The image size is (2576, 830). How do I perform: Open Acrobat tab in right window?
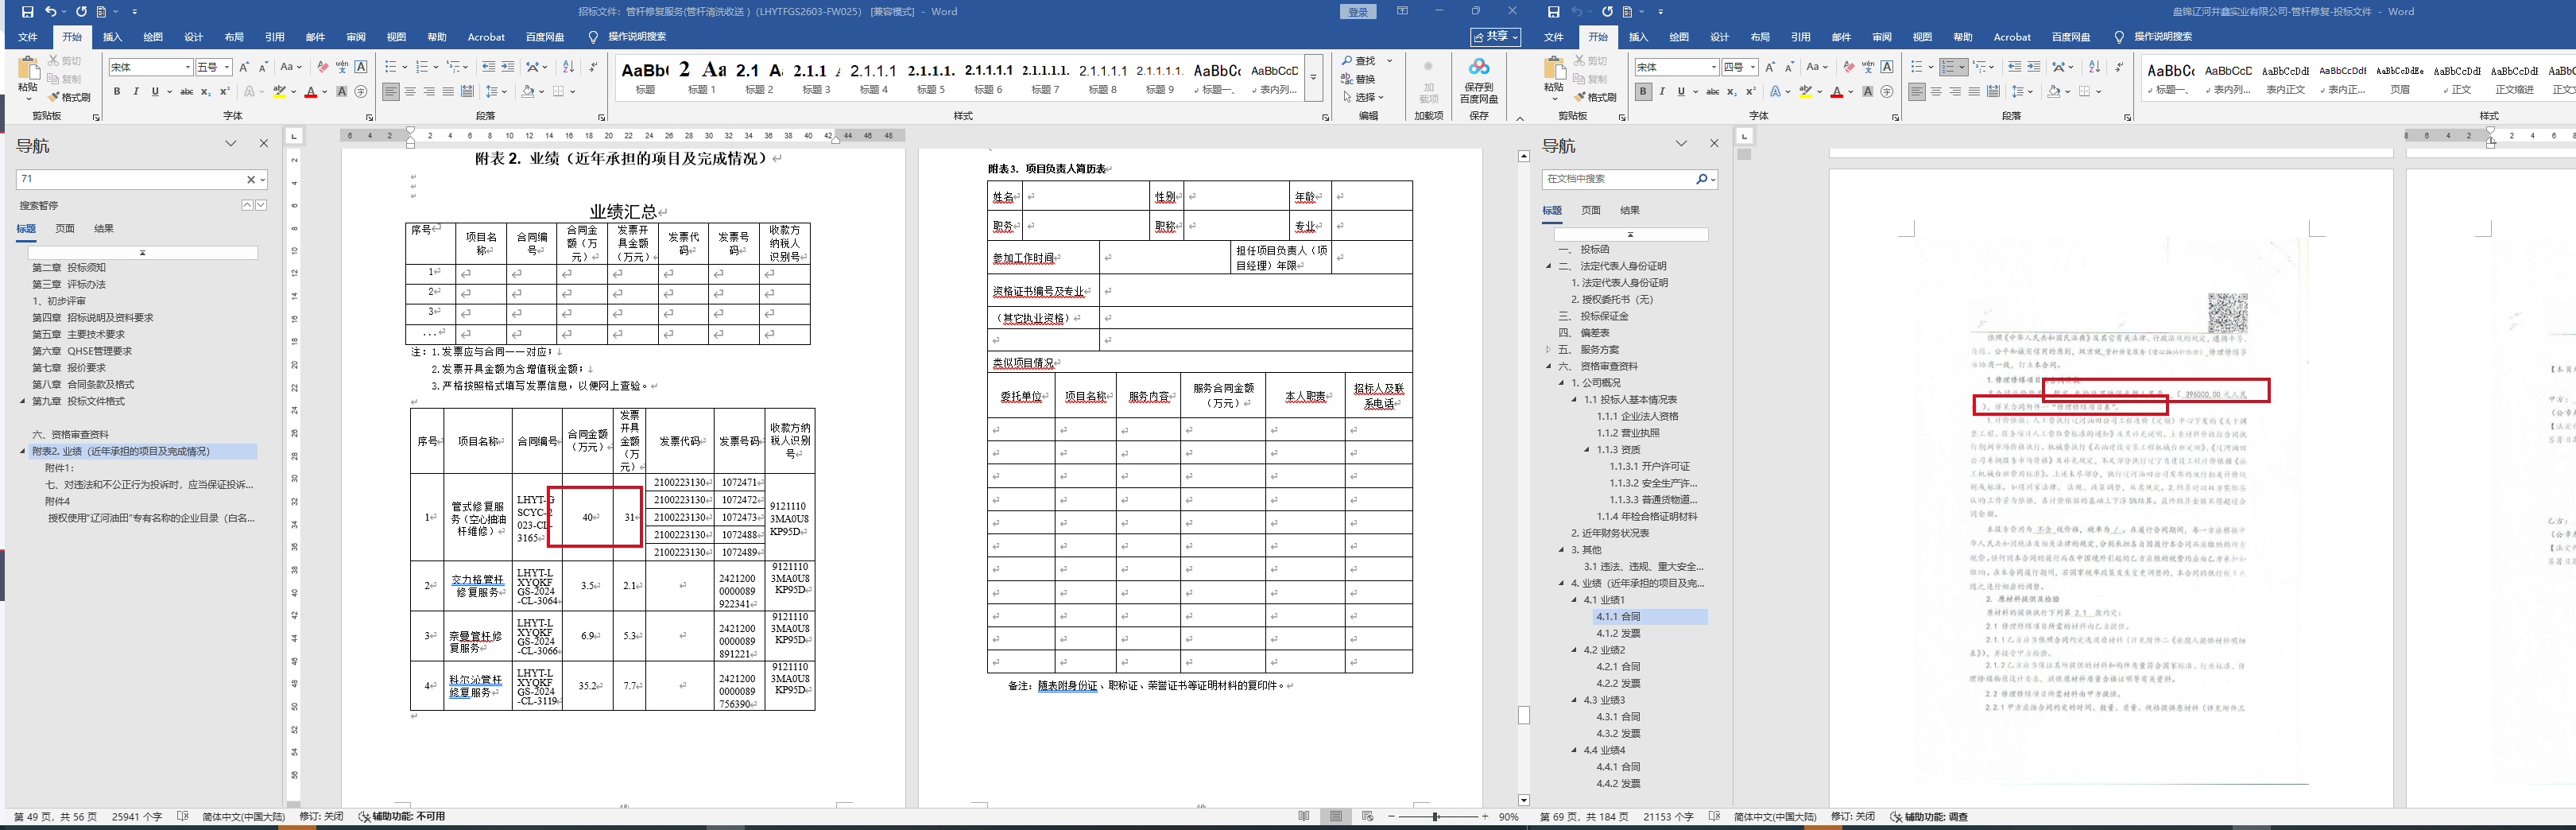point(2012,37)
